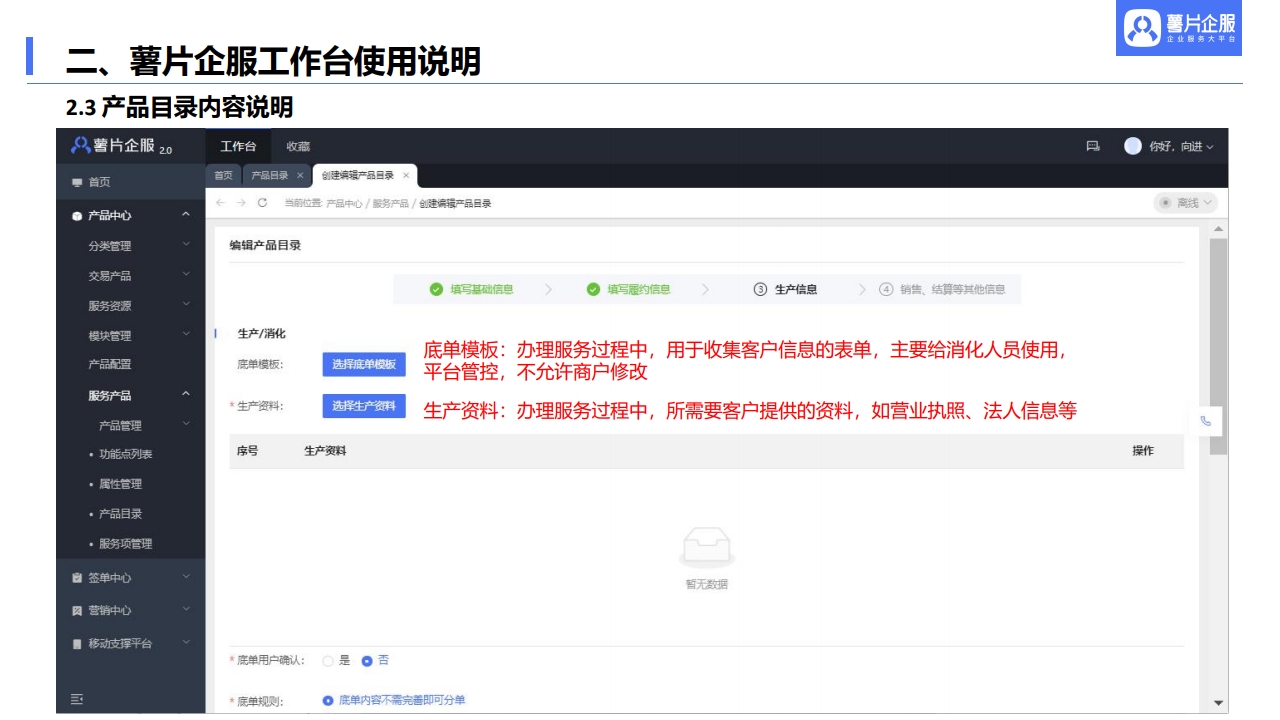Click 服务产品 in the breadcrumb

coord(390,203)
